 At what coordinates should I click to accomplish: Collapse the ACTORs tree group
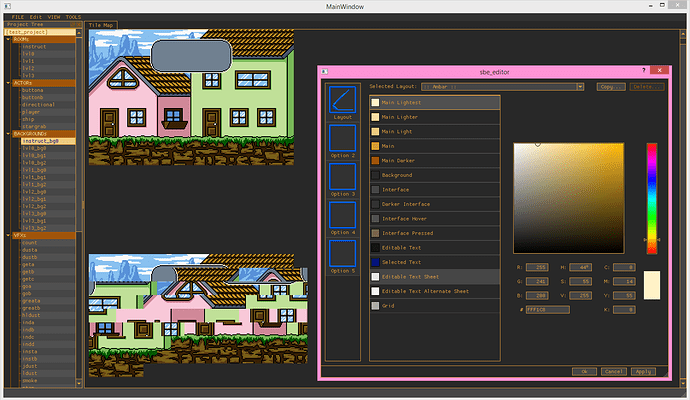[x=8, y=83]
